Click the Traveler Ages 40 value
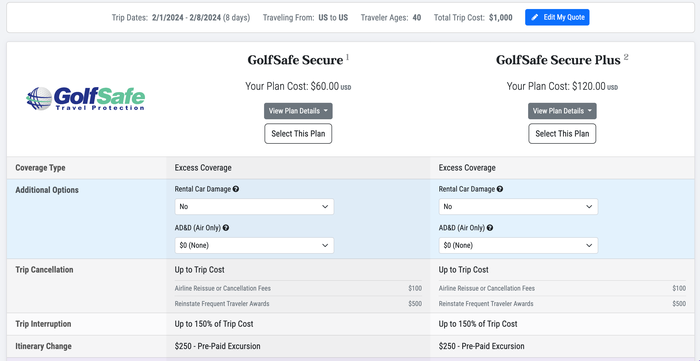 click(x=417, y=18)
